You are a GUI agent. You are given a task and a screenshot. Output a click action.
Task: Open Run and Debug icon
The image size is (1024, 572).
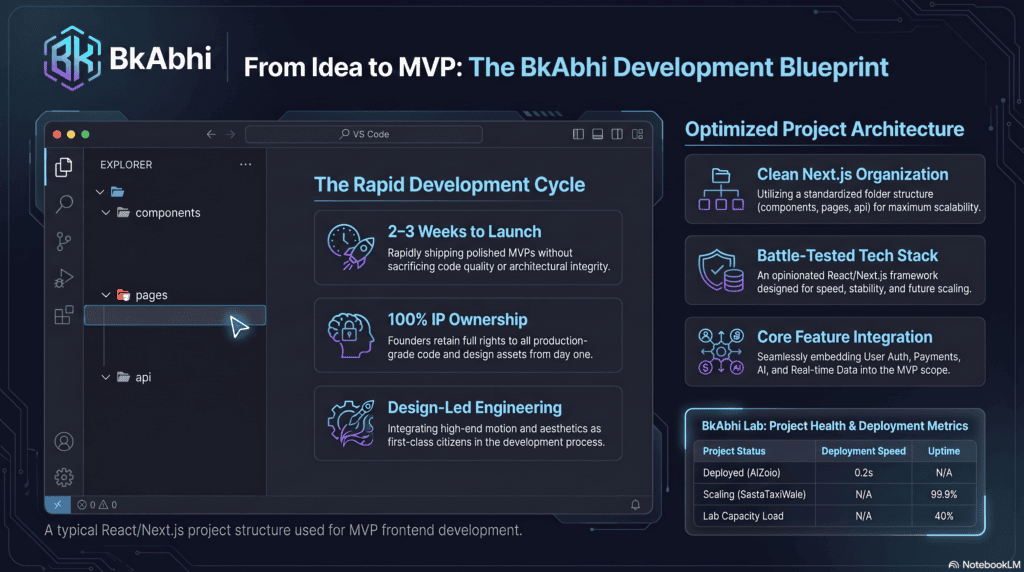63,279
